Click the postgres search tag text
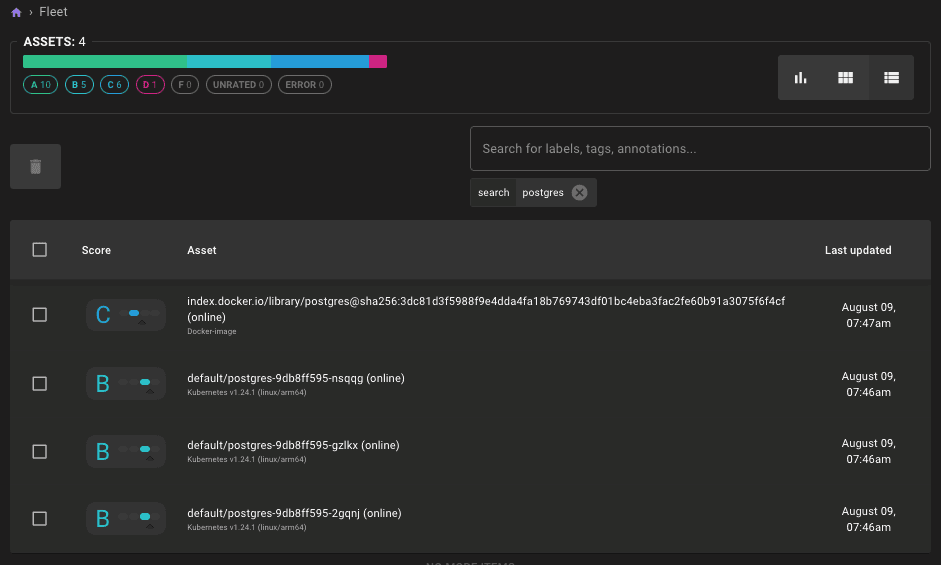This screenshot has width=941, height=565. coord(543,193)
